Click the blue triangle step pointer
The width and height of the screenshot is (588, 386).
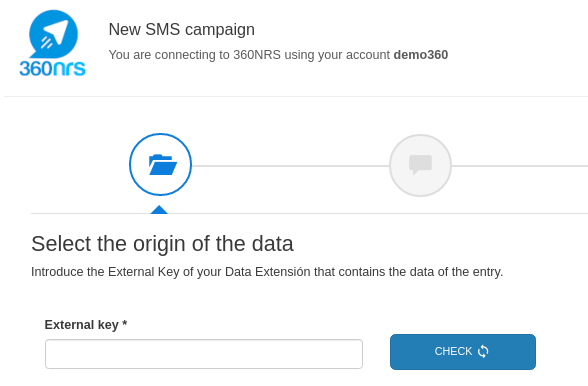159,209
